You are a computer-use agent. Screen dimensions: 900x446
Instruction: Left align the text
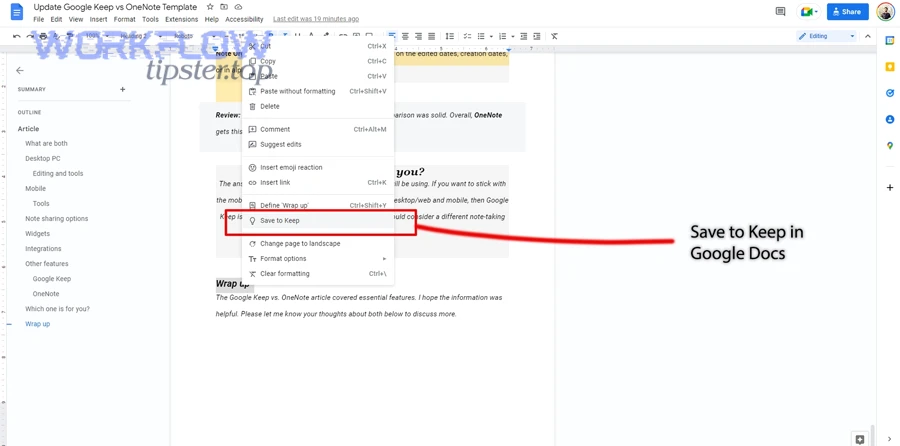pyautogui.click(x=391, y=36)
